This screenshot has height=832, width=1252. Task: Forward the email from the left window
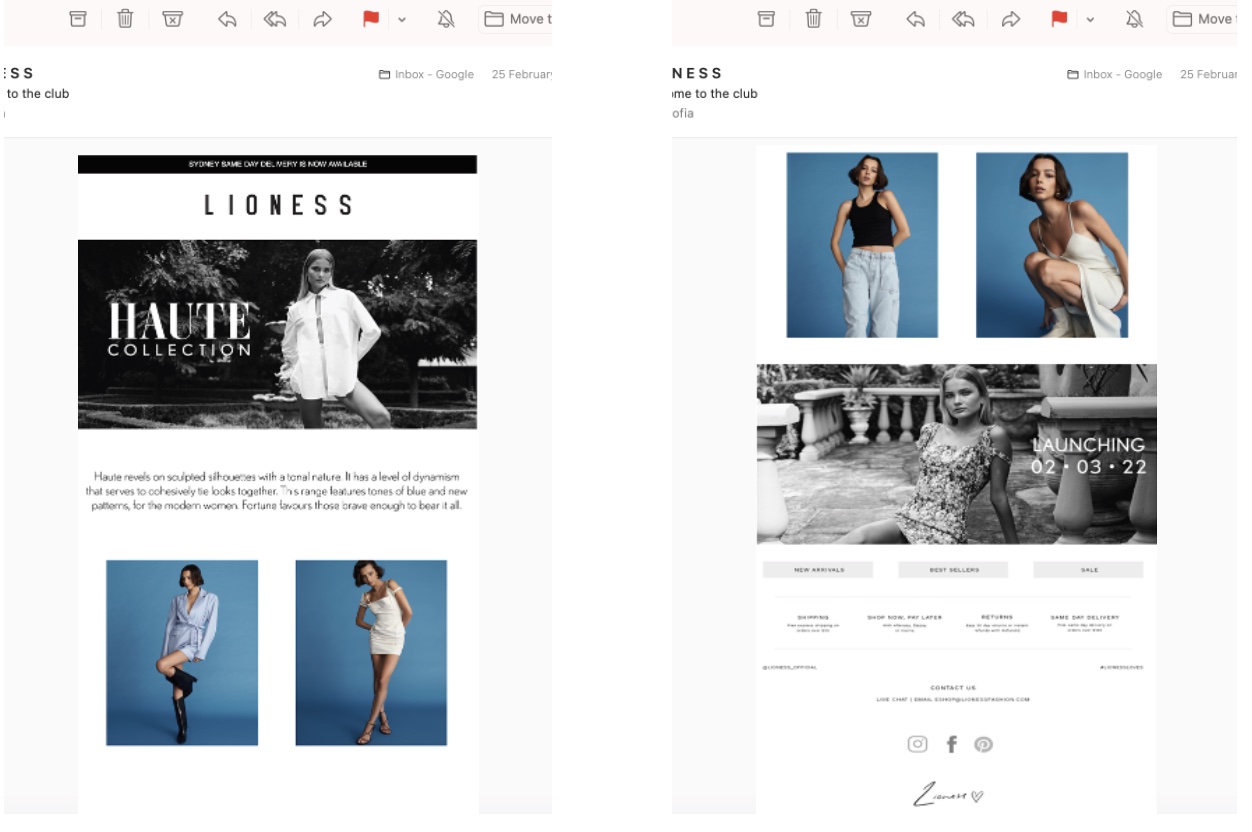pyautogui.click(x=323, y=18)
